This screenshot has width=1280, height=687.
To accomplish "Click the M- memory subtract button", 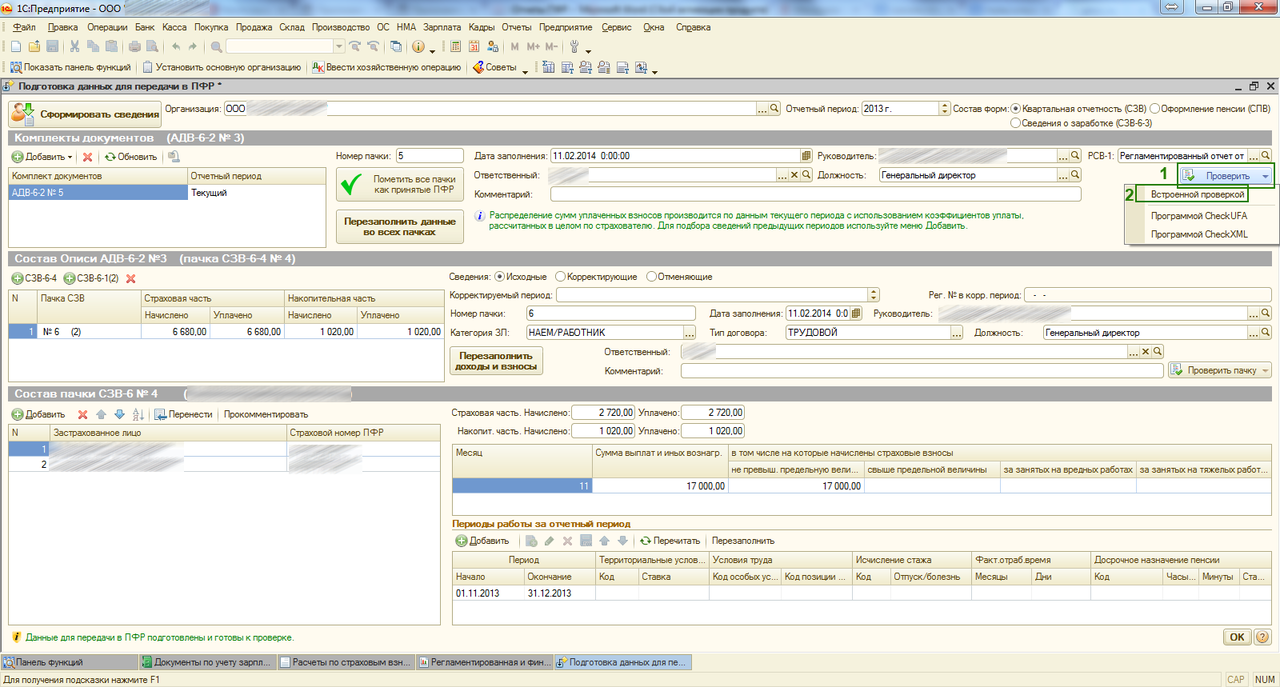I will click(552, 47).
